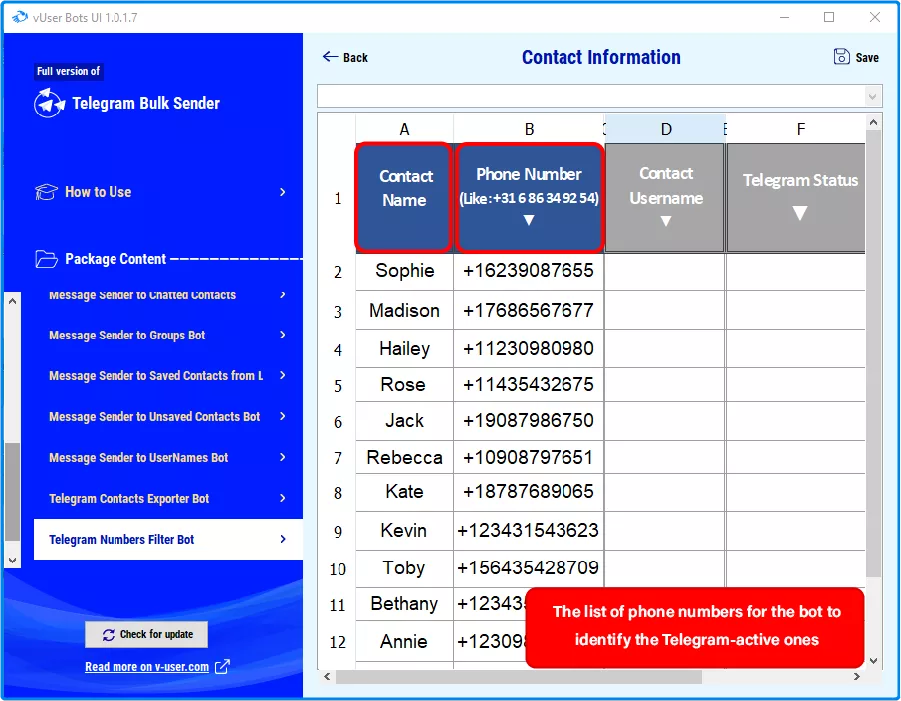Image resolution: width=901 pixels, height=701 pixels.
Task: Click the spreadsheet vertical scroll up arrow
Action: (x=873, y=122)
